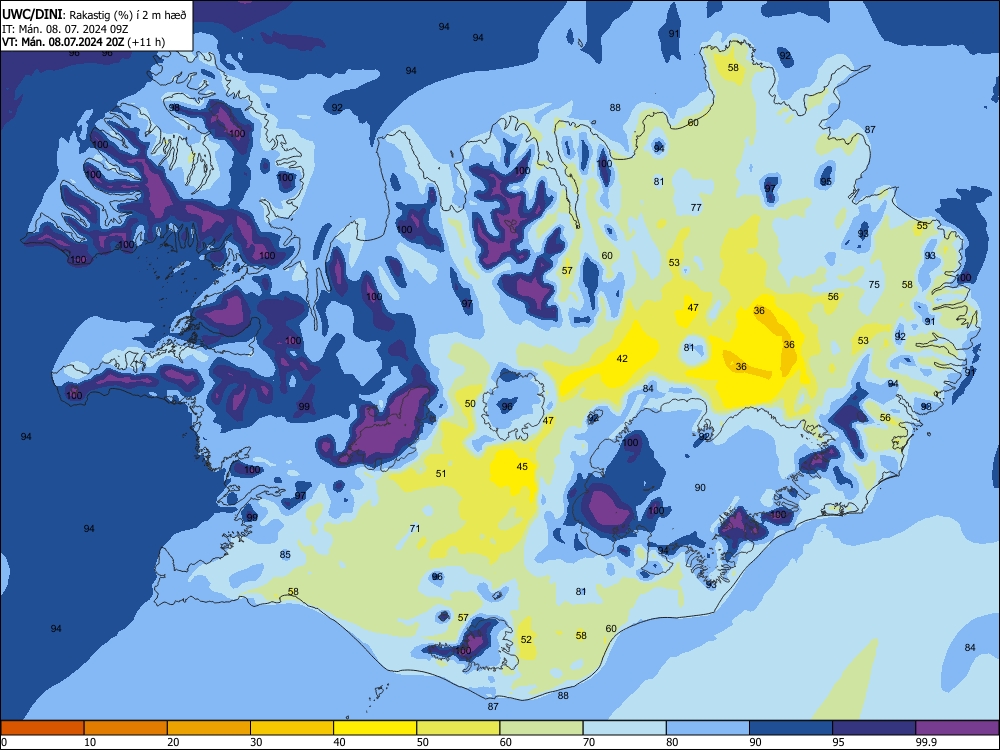The width and height of the screenshot is (1000, 750).
Task: Click the '20' legend scale label
Action: coord(173,742)
